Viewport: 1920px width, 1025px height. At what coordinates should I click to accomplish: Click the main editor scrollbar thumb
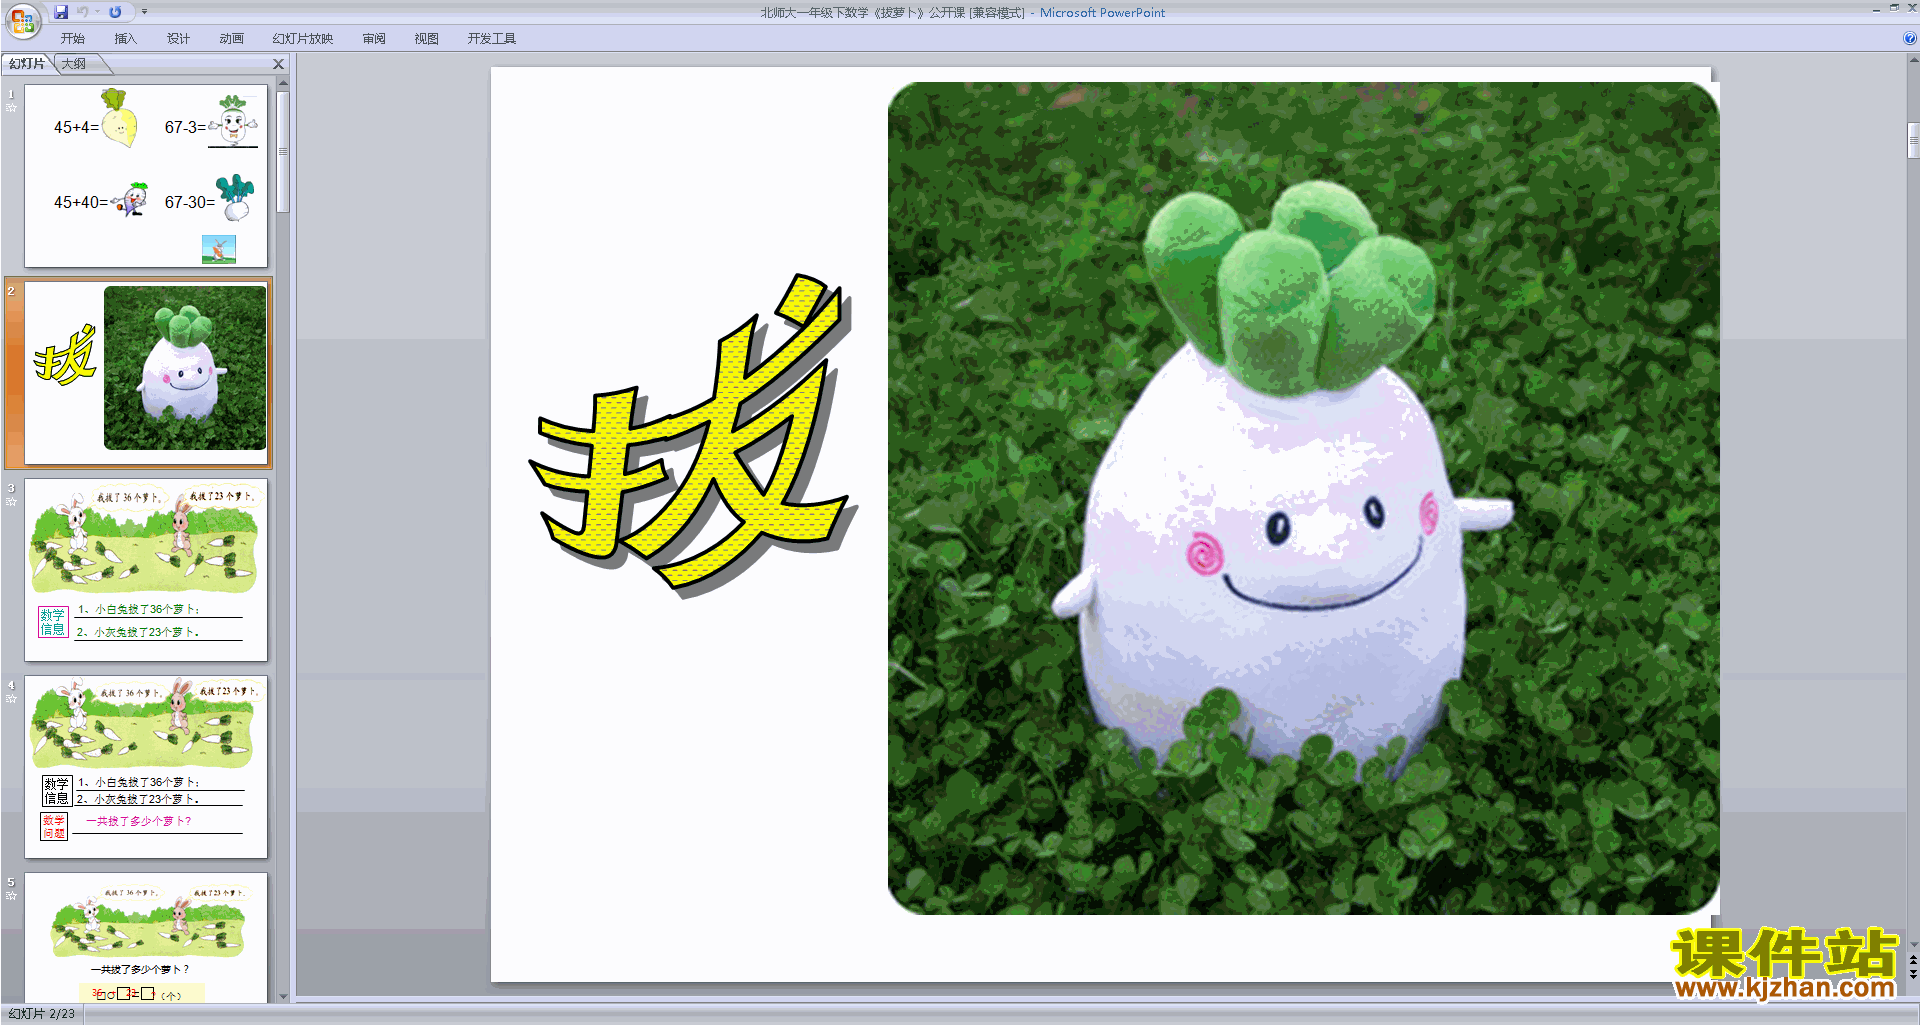[1913, 140]
